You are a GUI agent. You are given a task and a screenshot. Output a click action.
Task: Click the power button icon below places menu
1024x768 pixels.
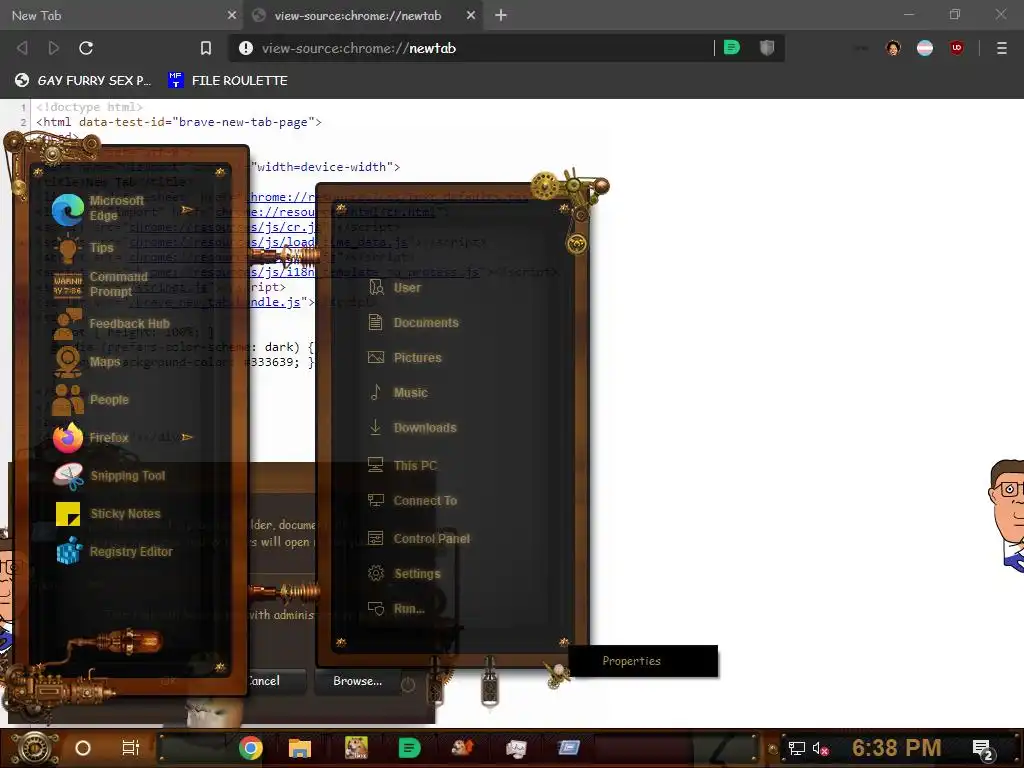coord(408,685)
